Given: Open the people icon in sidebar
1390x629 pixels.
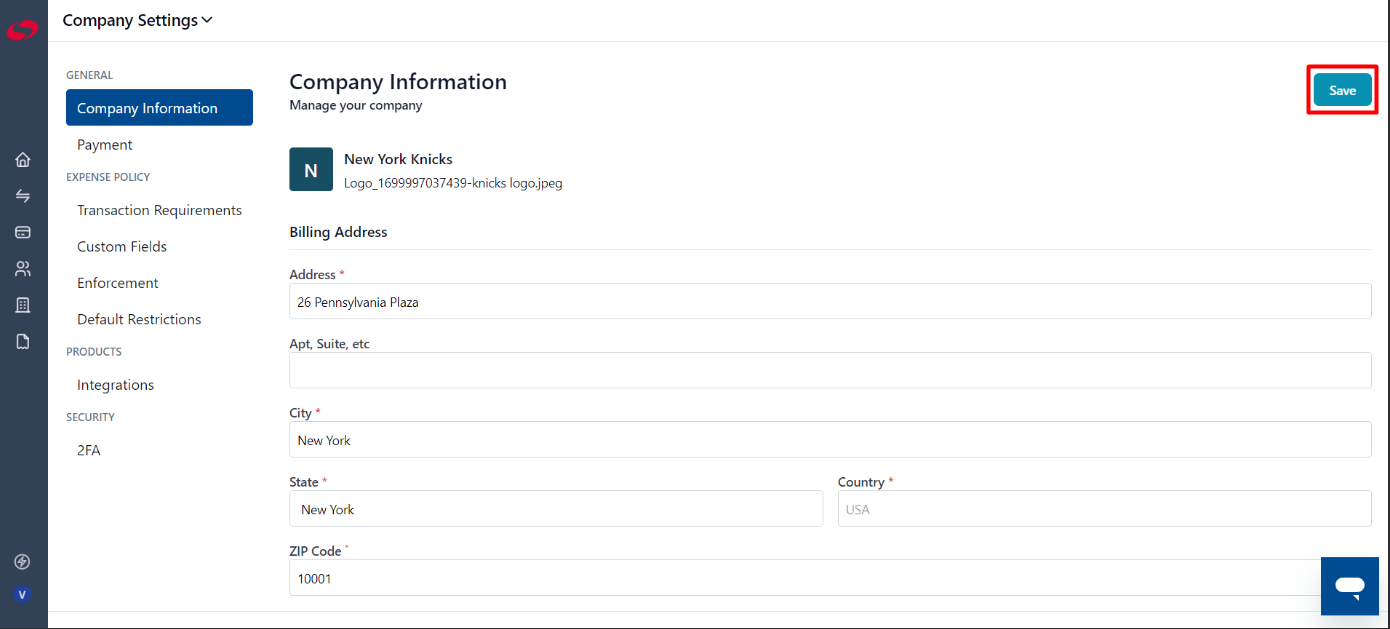Looking at the screenshot, I should point(23,268).
